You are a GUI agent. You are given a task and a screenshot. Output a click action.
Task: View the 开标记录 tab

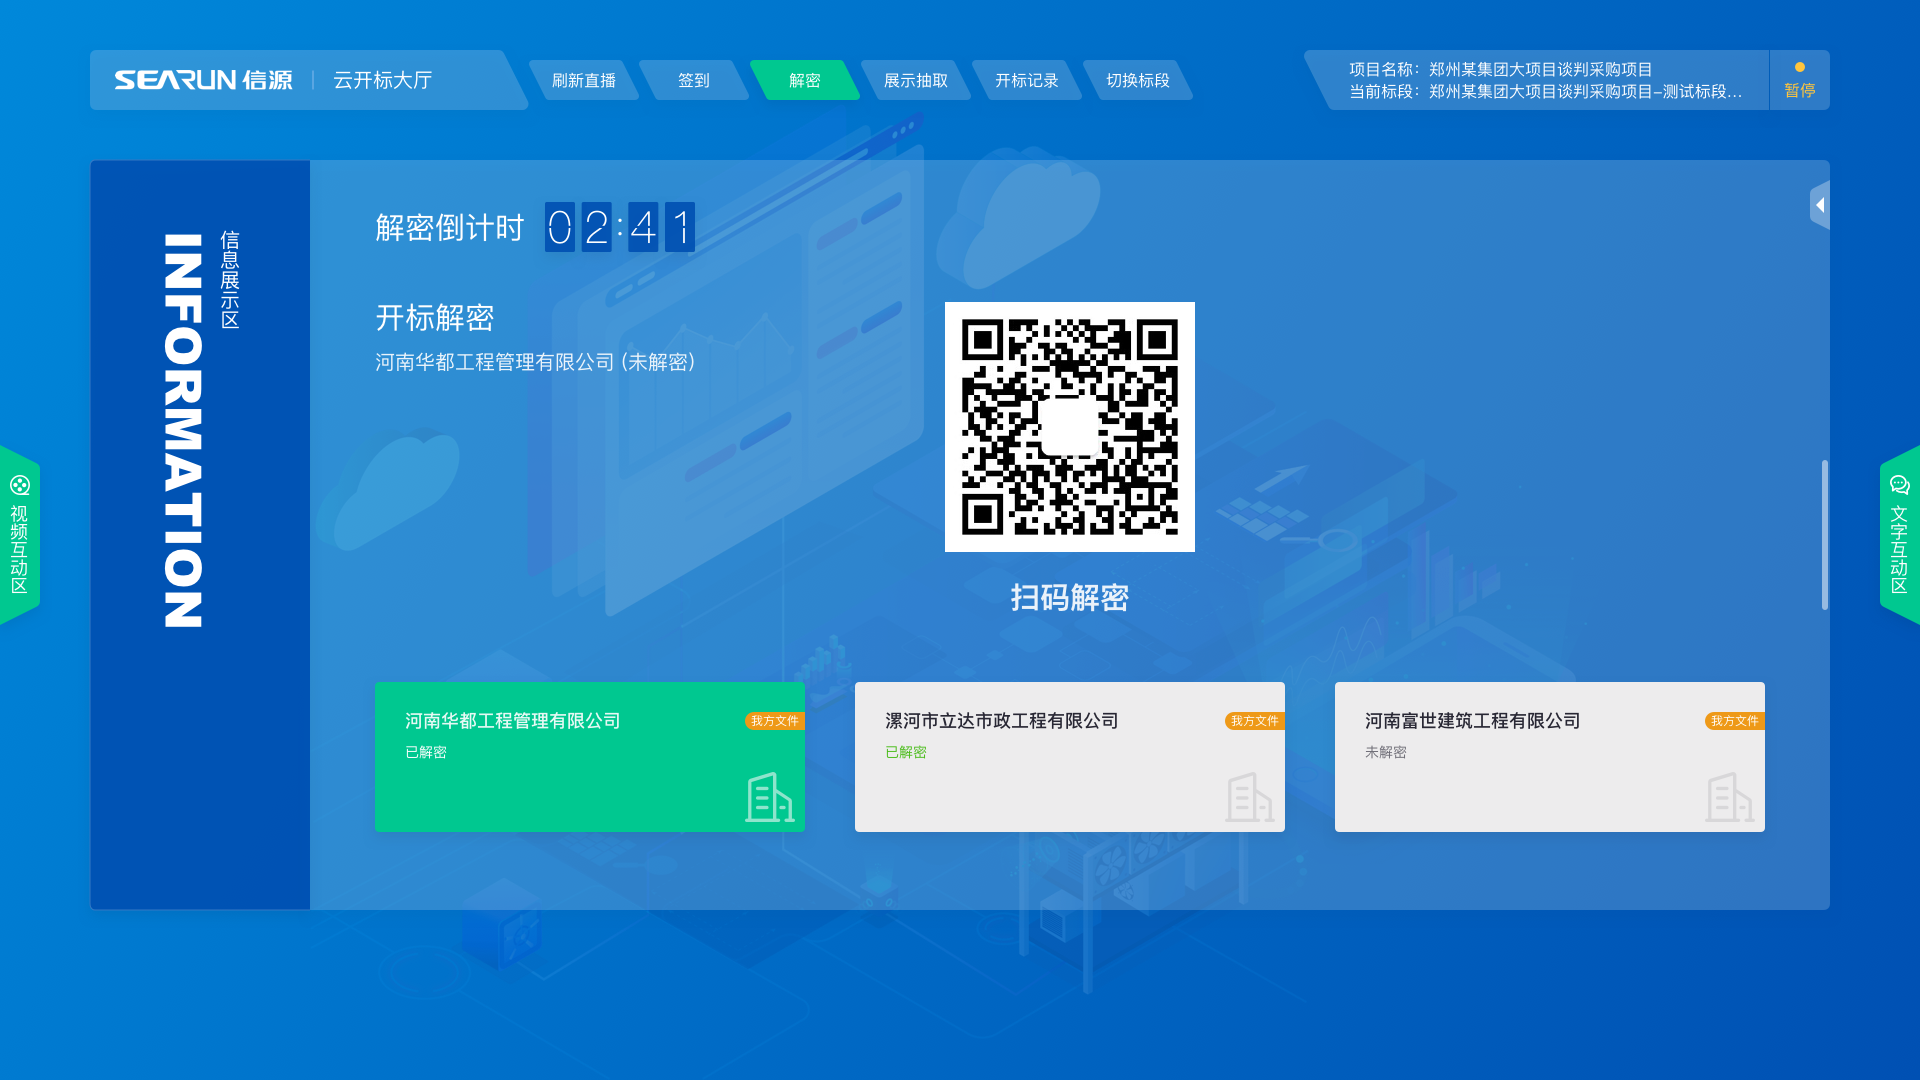tap(1027, 81)
